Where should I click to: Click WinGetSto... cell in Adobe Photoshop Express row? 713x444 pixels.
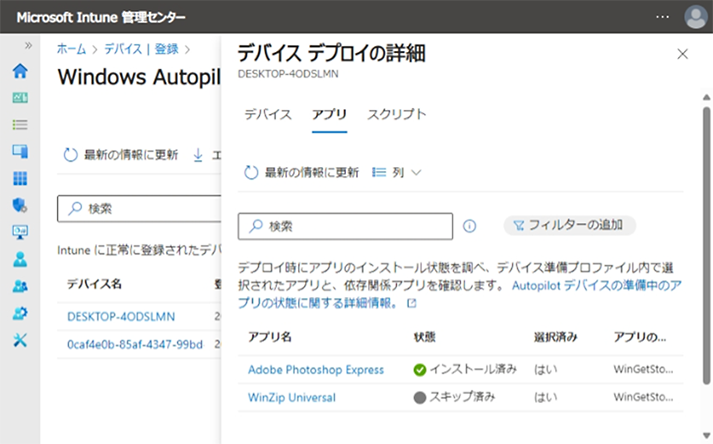click(x=643, y=369)
